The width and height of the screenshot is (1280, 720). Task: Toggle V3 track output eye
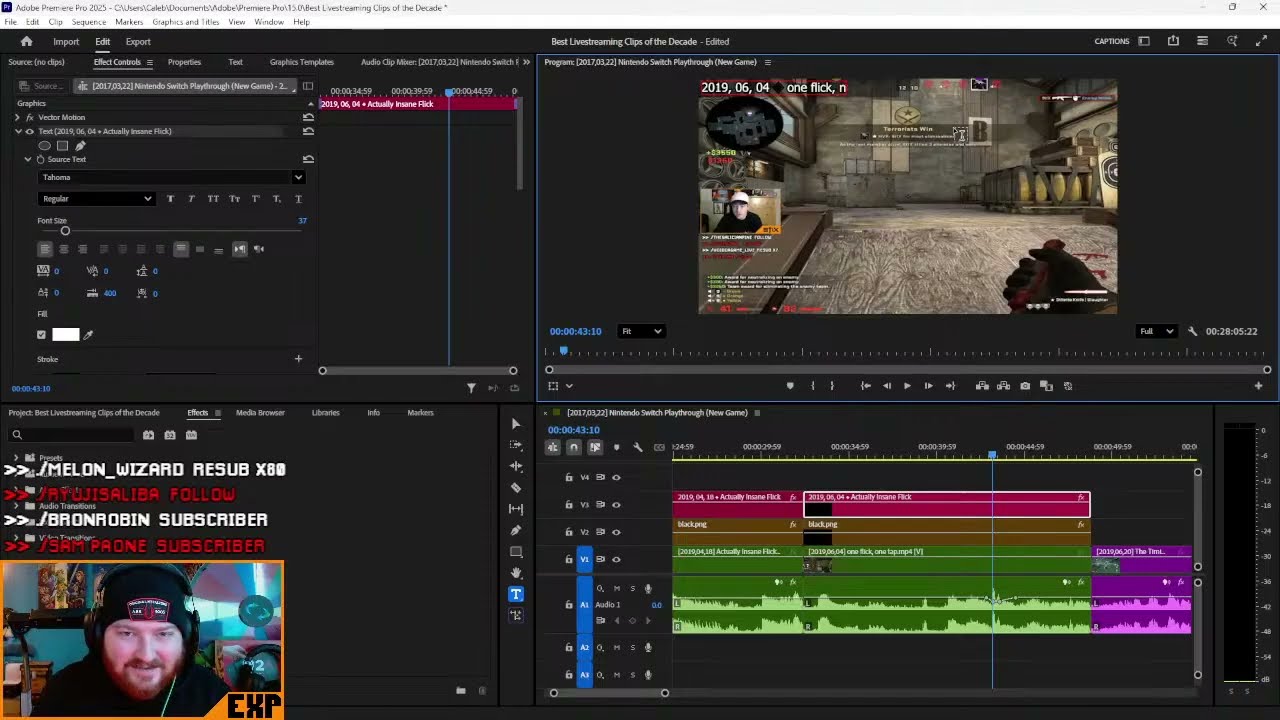[x=616, y=505]
